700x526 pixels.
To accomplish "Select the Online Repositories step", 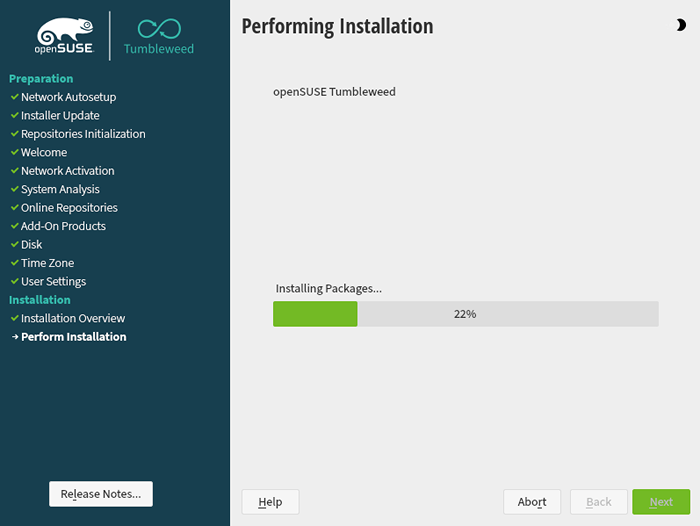I will [69, 208].
